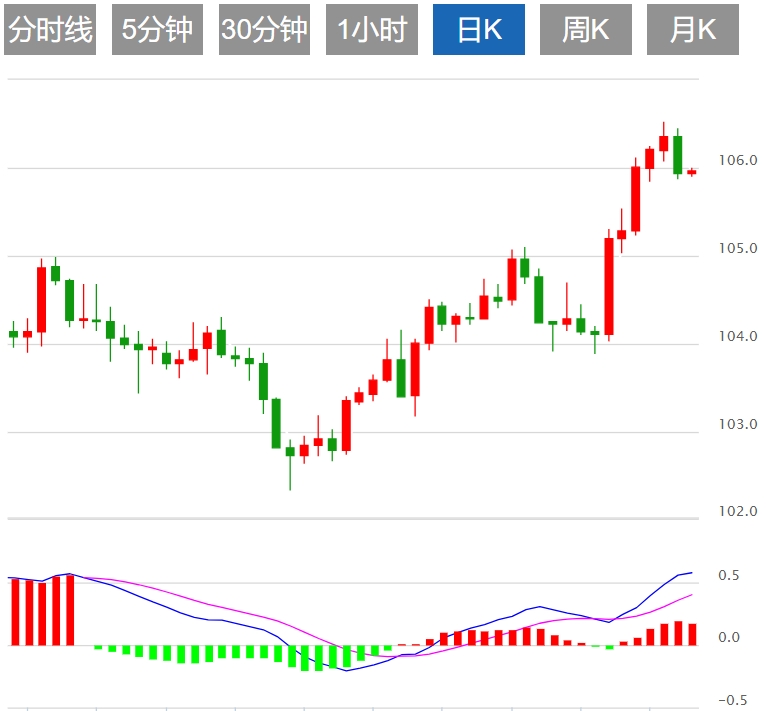Image resolution: width=766 pixels, height=711 pixels.
Task: Select the 日K daily candlestick tab
Action: (x=479, y=29)
